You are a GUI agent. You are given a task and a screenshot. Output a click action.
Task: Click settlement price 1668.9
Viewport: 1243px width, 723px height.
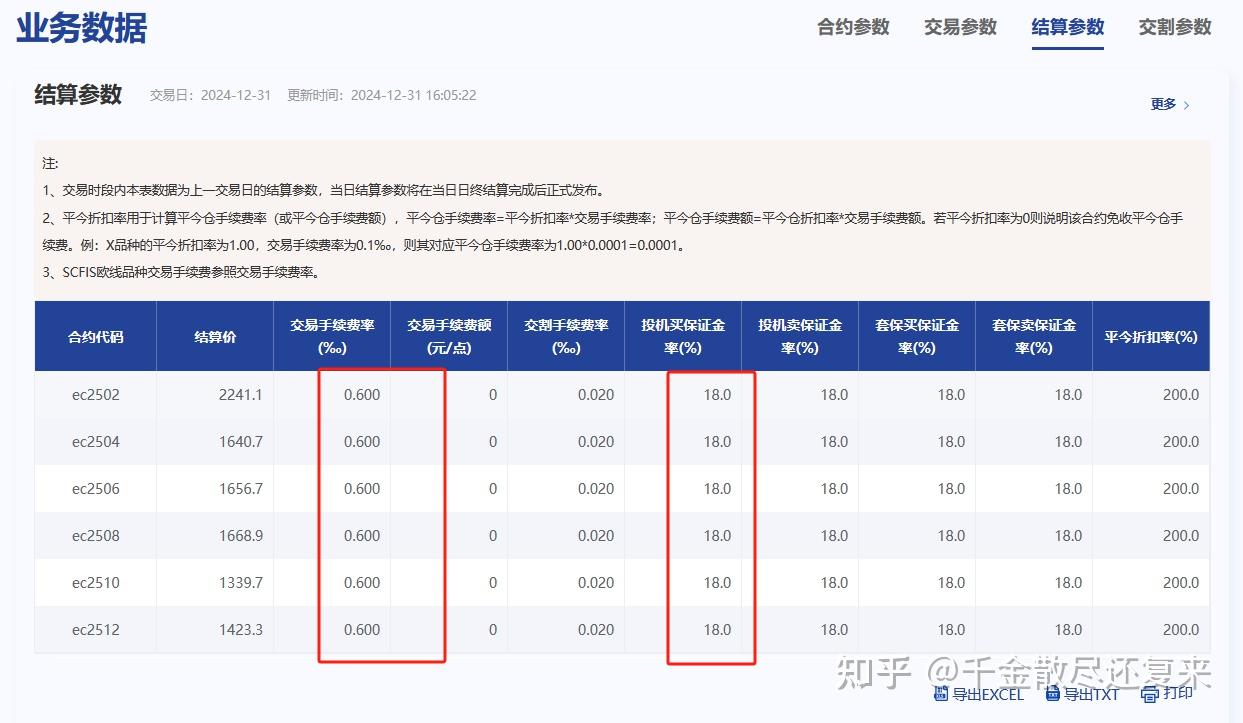240,536
